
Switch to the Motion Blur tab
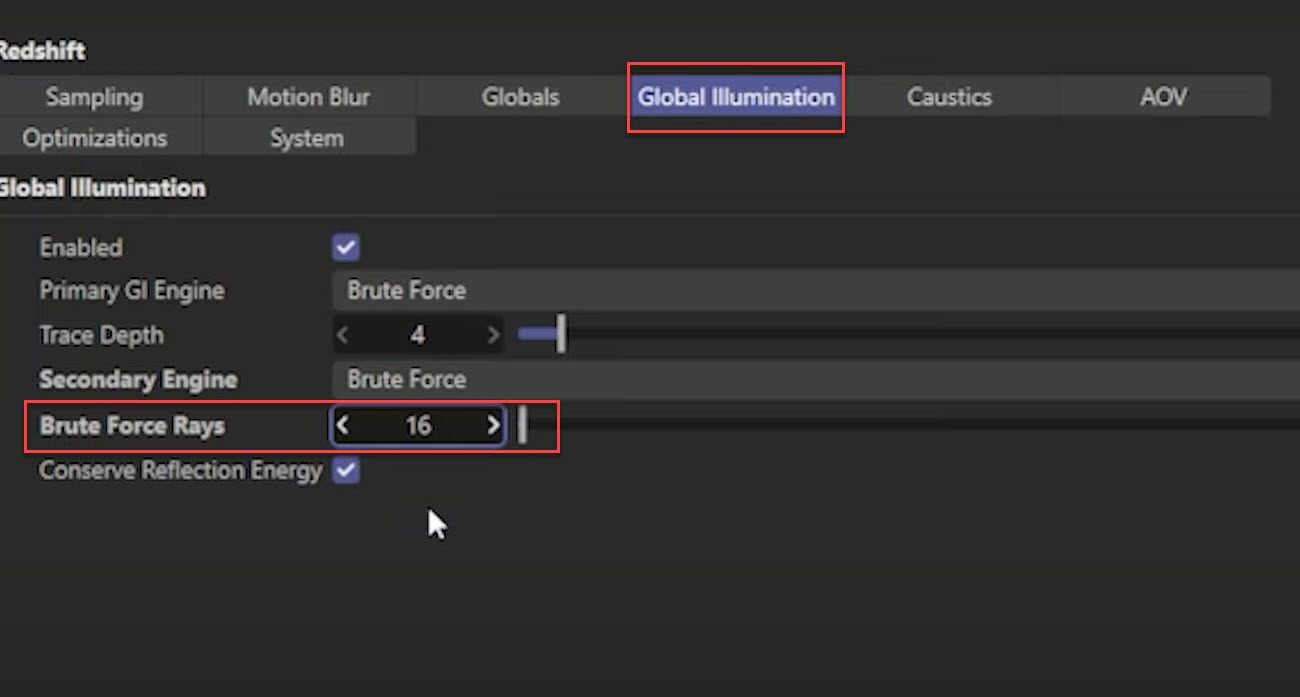click(x=308, y=97)
